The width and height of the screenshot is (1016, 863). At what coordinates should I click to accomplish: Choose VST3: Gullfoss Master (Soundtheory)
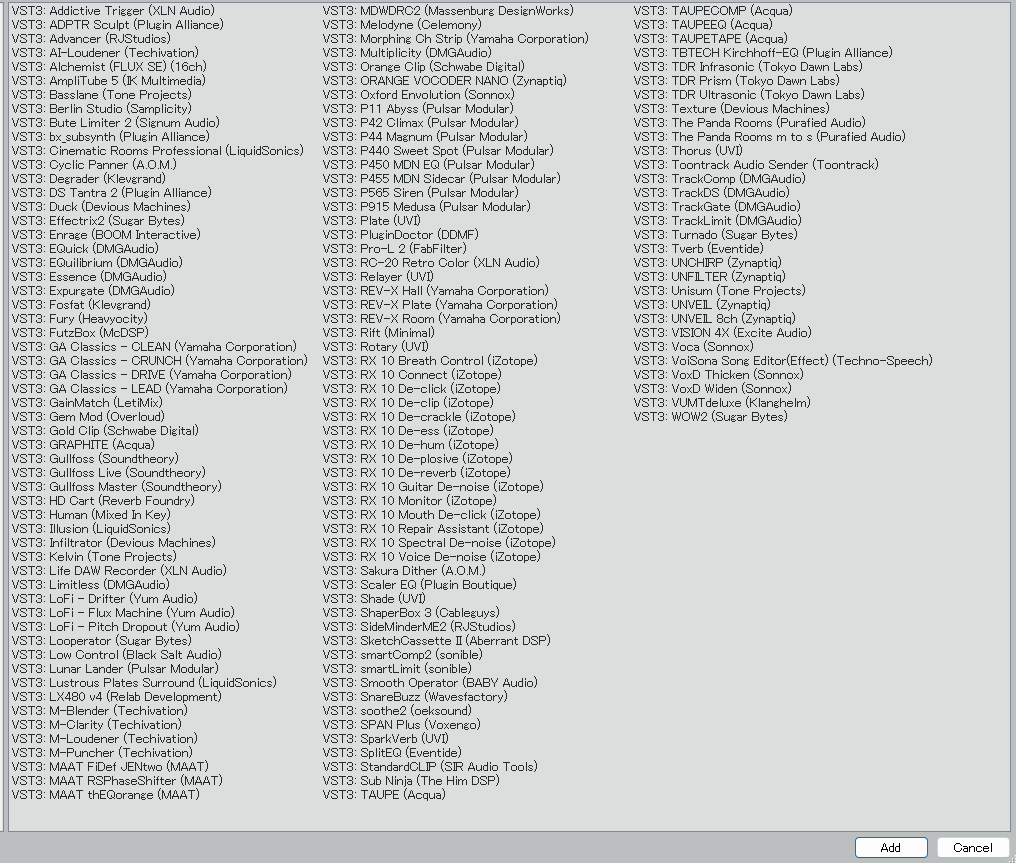tap(117, 487)
